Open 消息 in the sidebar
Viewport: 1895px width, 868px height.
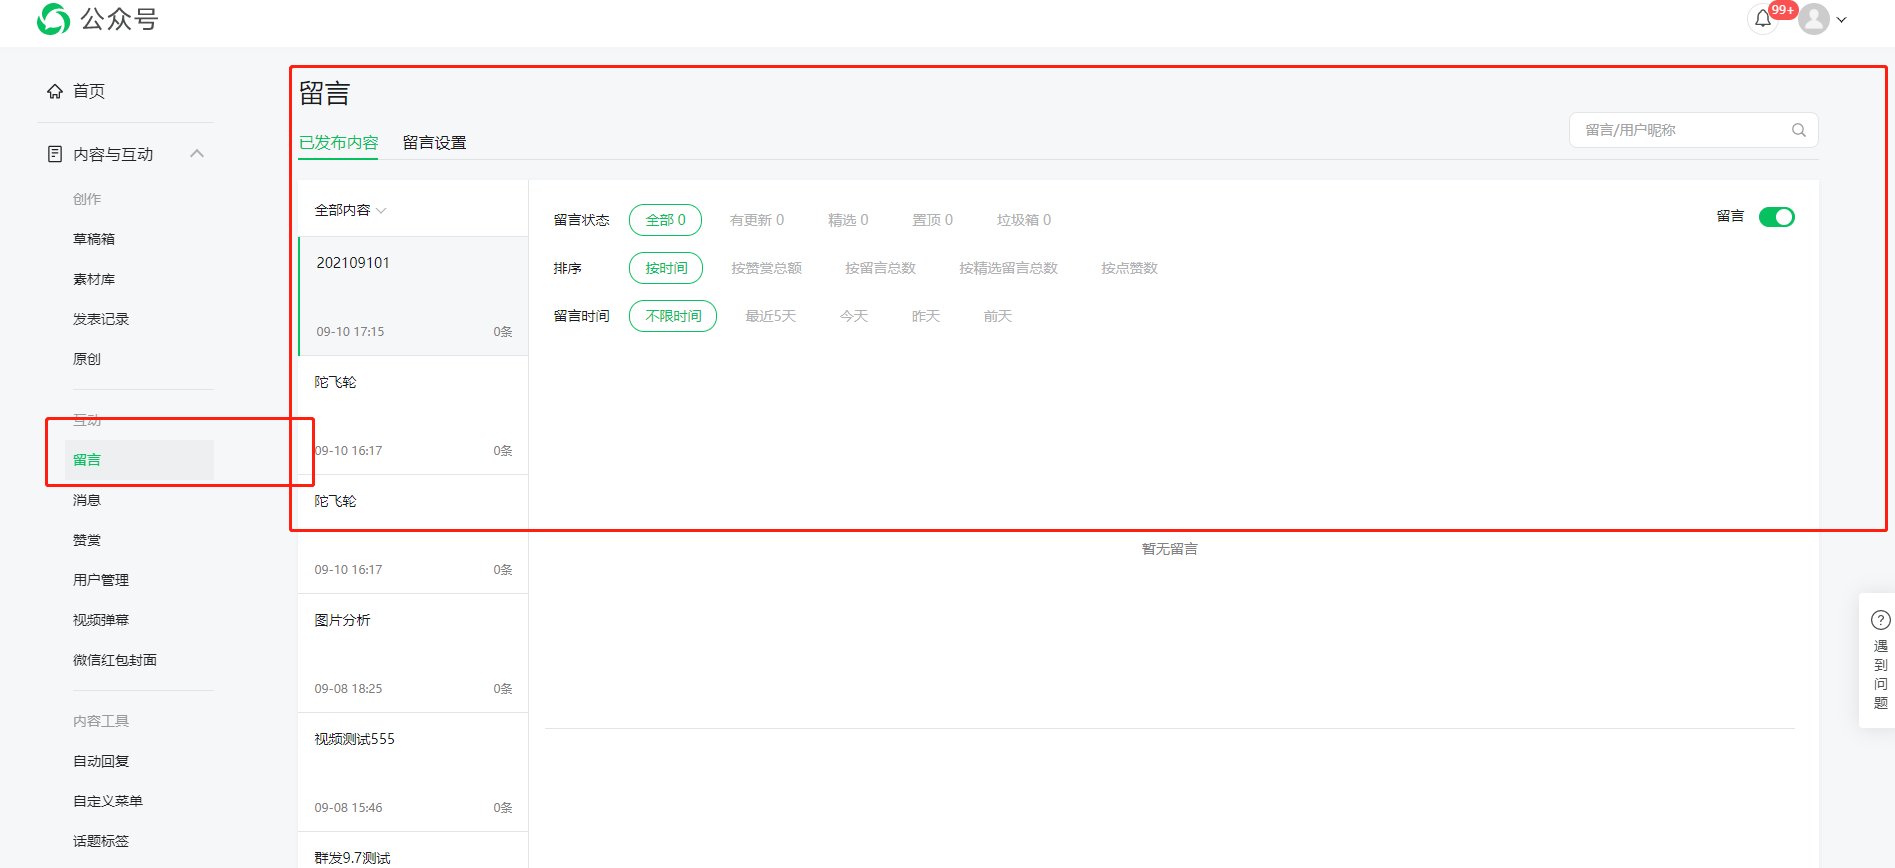click(x=87, y=500)
